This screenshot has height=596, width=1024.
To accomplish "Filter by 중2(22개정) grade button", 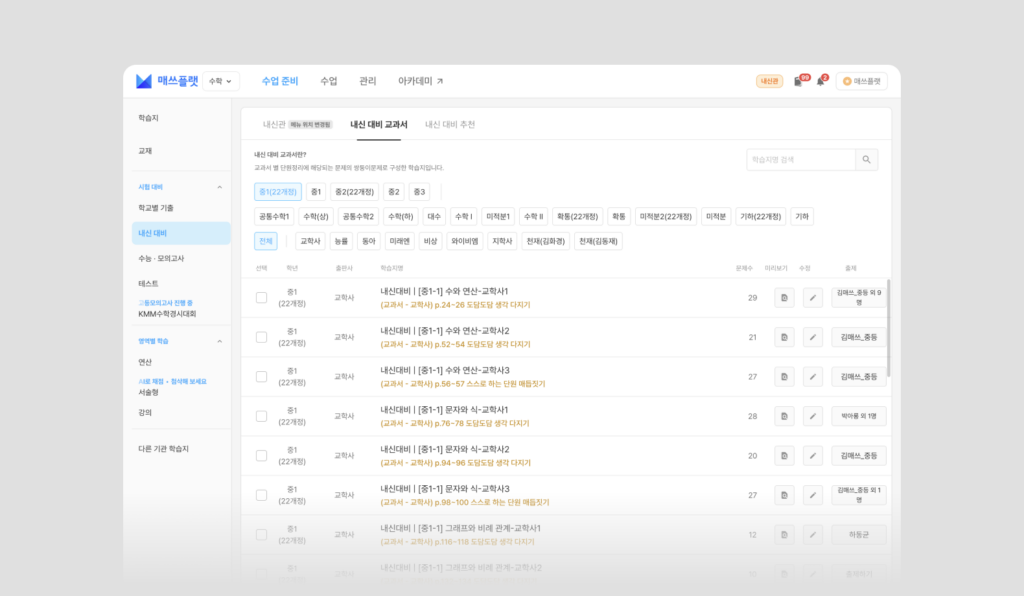I will 354,192.
